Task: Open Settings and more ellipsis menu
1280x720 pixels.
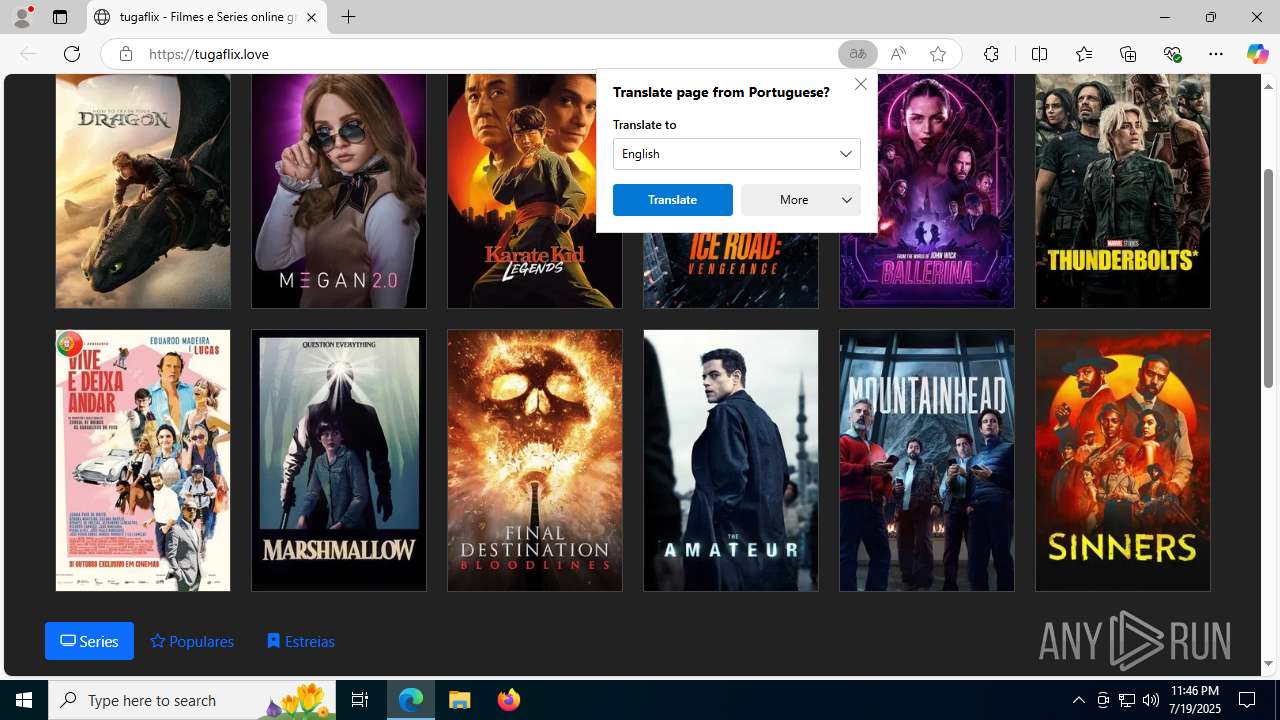Action: click(x=1216, y=54)
